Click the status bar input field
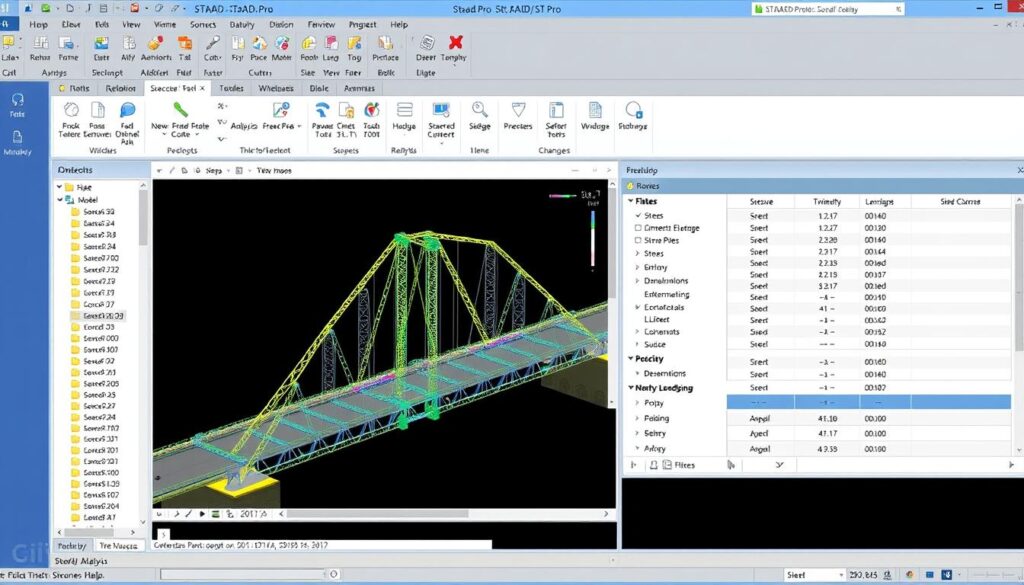 (242, 575)
